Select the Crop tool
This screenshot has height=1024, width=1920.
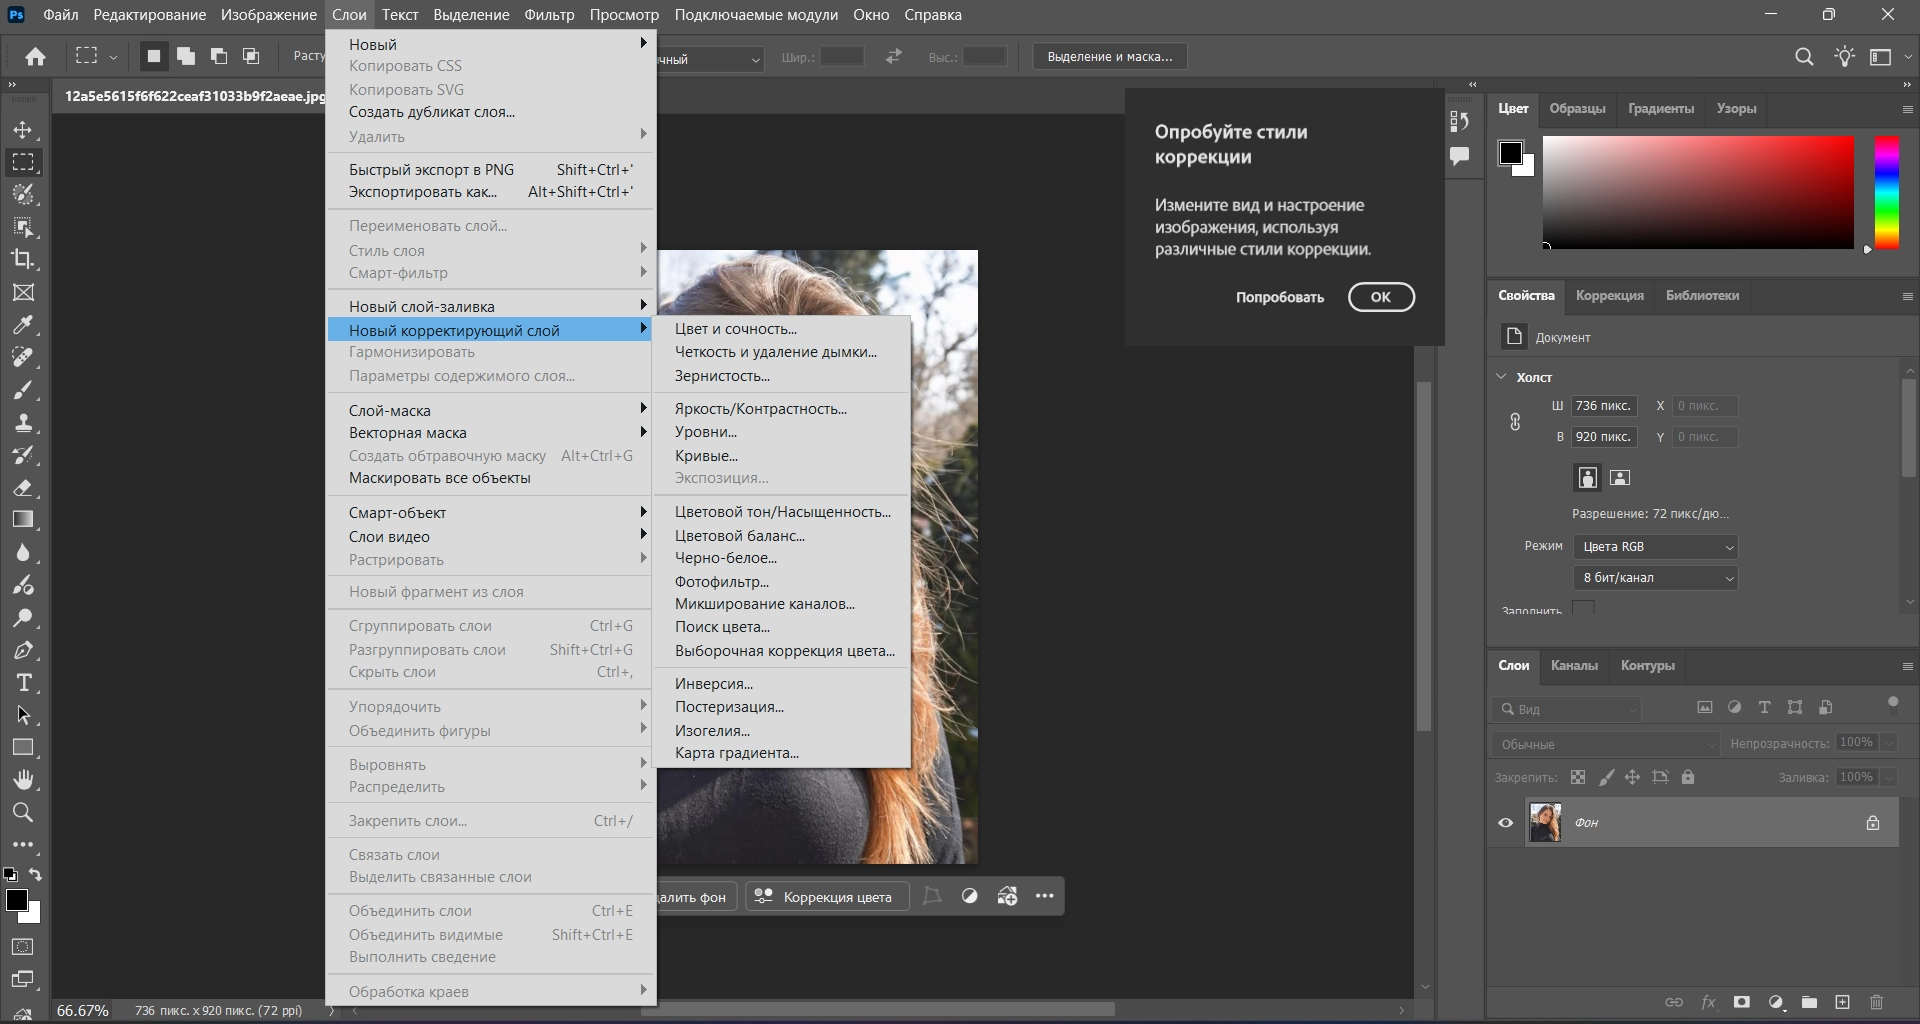point(23,259)
